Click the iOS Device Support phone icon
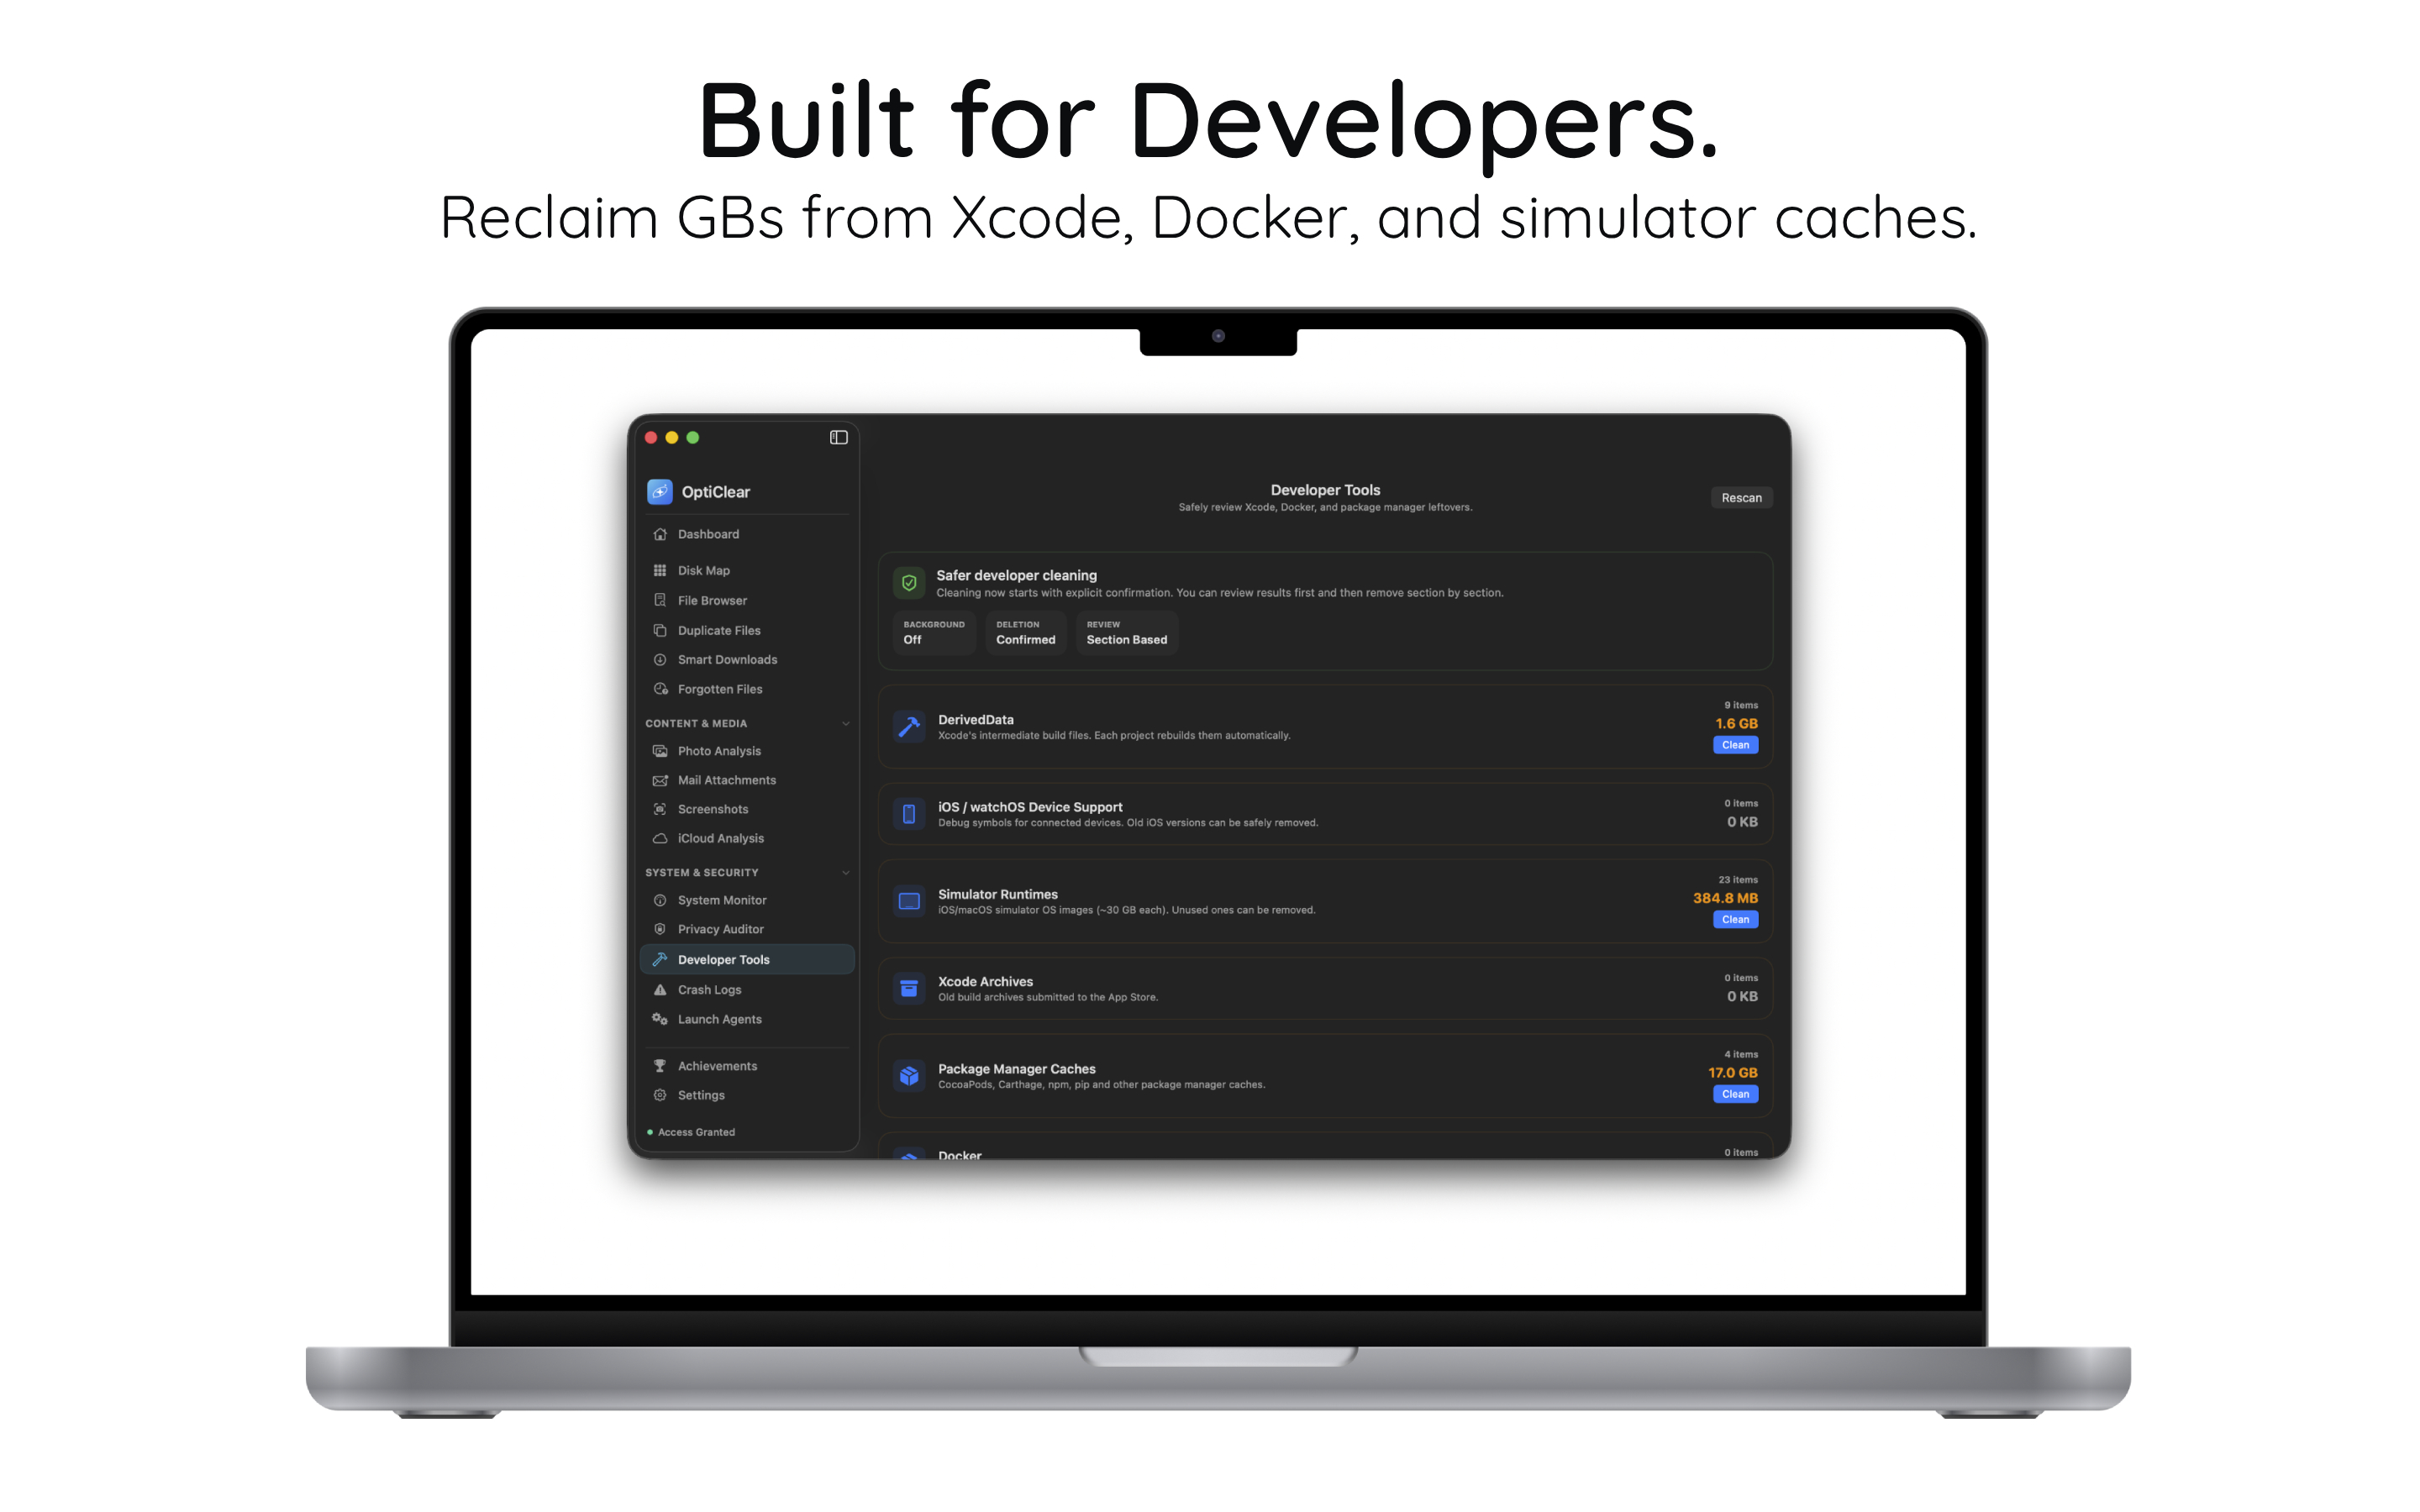2420x1512 pixels. click(908, 814)
